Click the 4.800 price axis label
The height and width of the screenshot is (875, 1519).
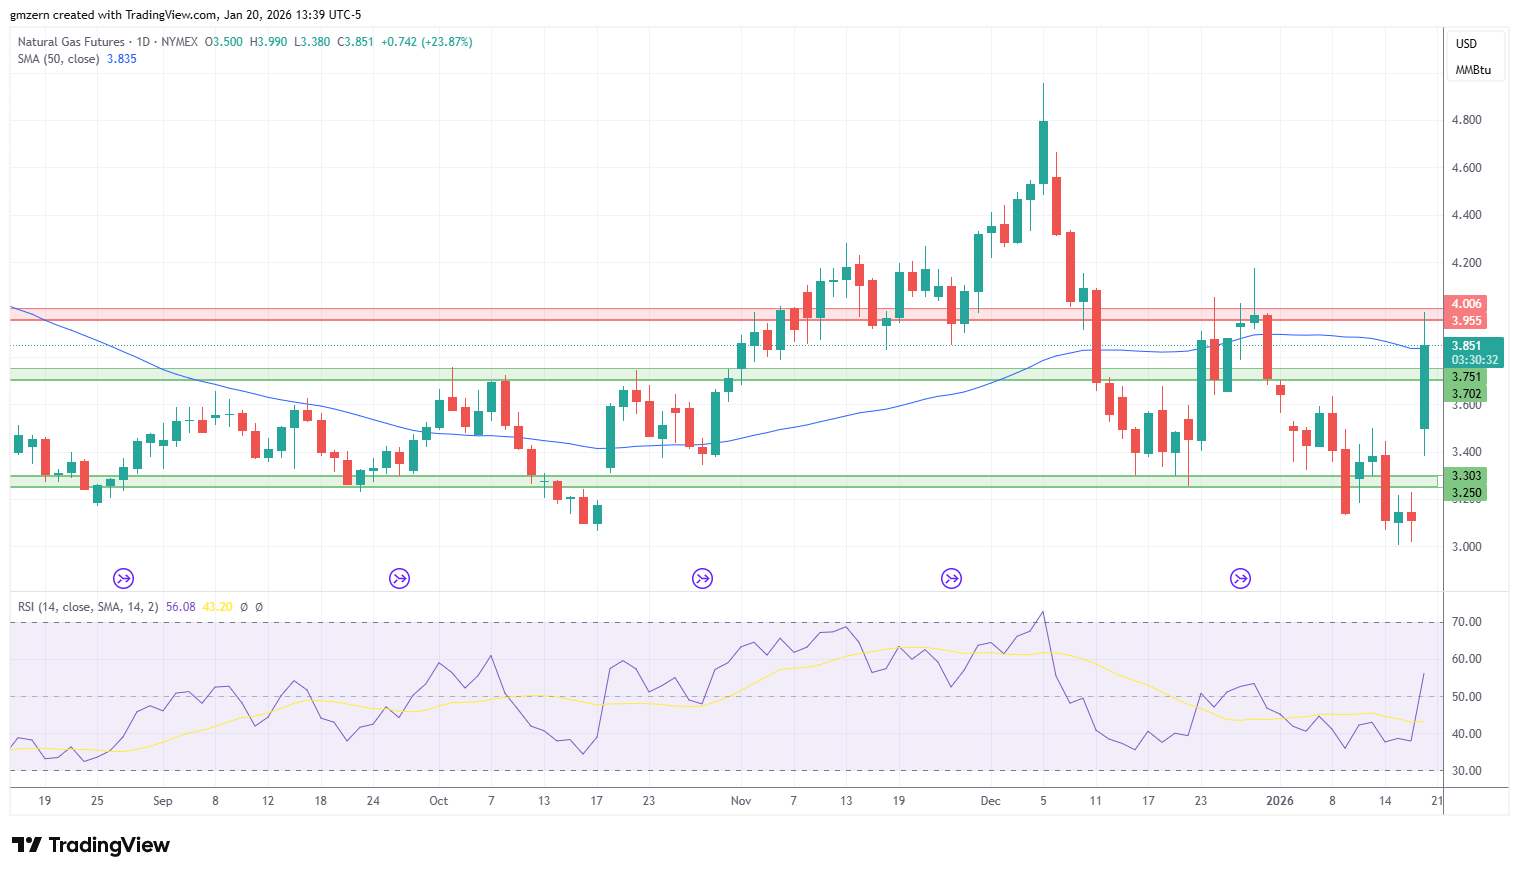coord(1466,120)
